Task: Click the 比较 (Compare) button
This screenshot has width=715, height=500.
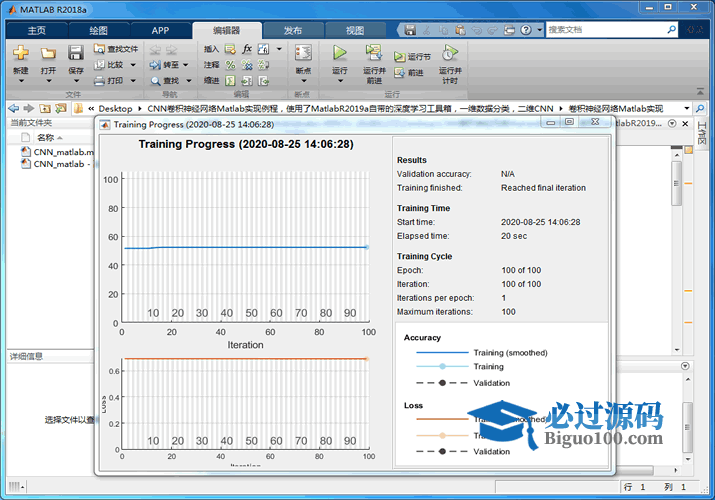Action: tap(109, 65)
